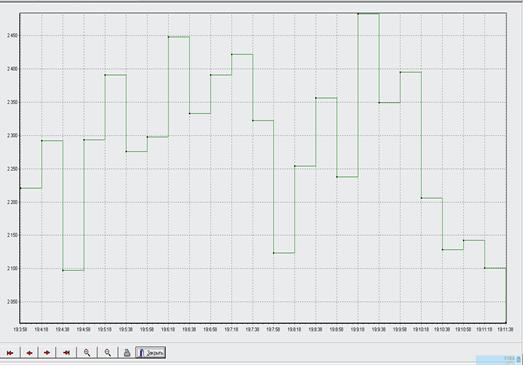Select the data point at 19:7:50 near 2125
This screenshot has height=365, width=523.
[274, 253]
